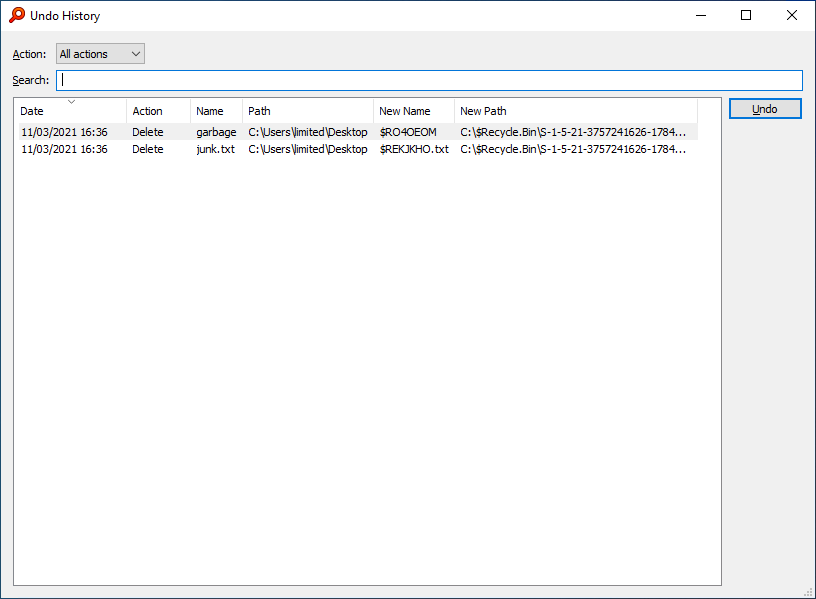The width and height of the screenshot is (816, 599).
Task: Minimize the Undo History window
Action: pyautogui.click(x=701, y=16)
